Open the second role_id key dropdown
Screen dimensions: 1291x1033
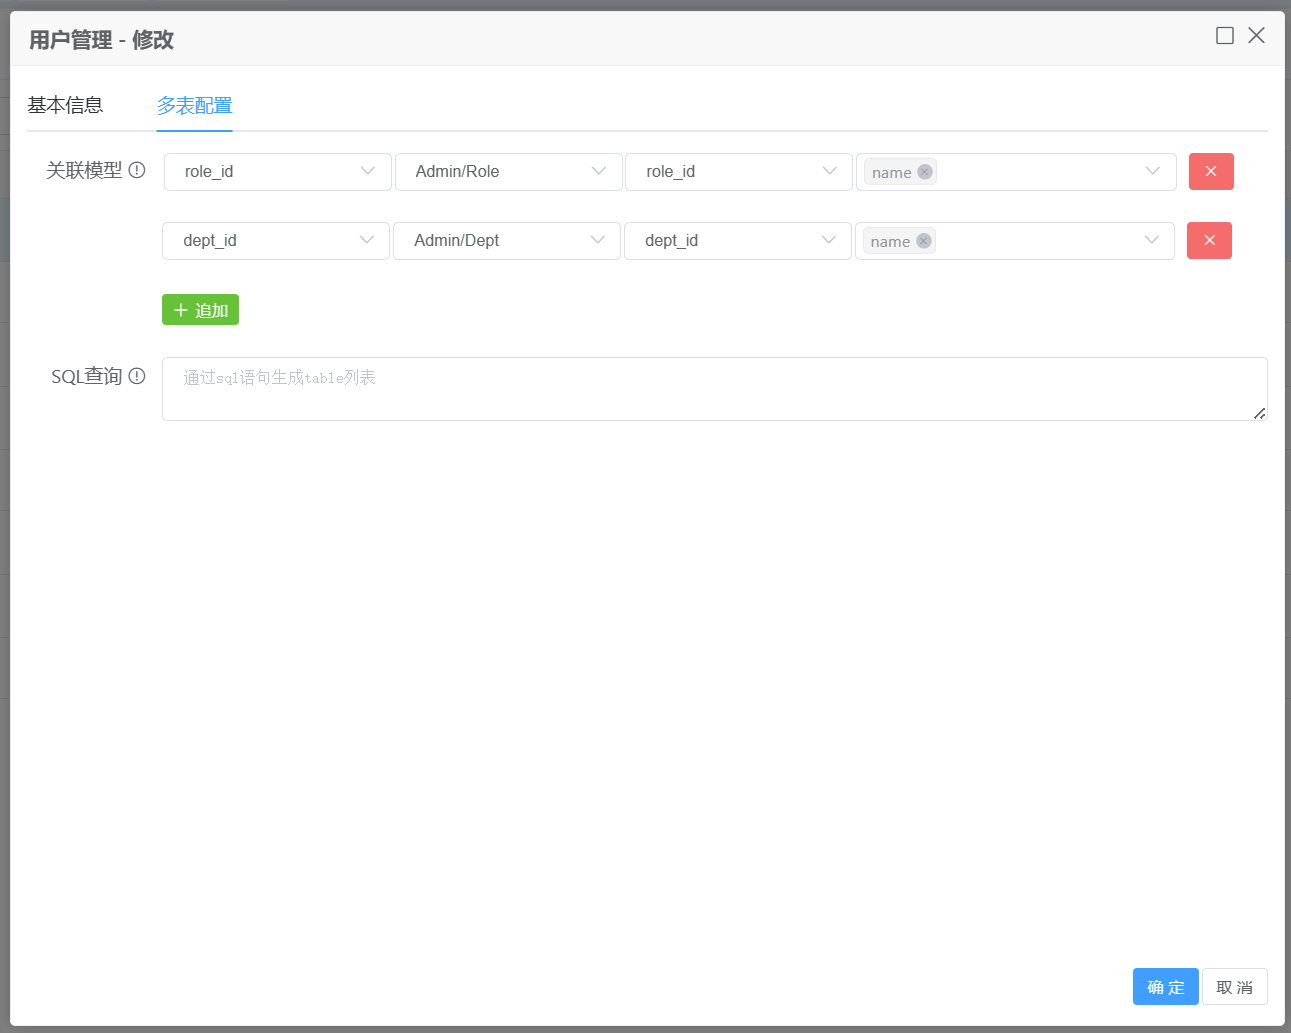coord(738,171)
